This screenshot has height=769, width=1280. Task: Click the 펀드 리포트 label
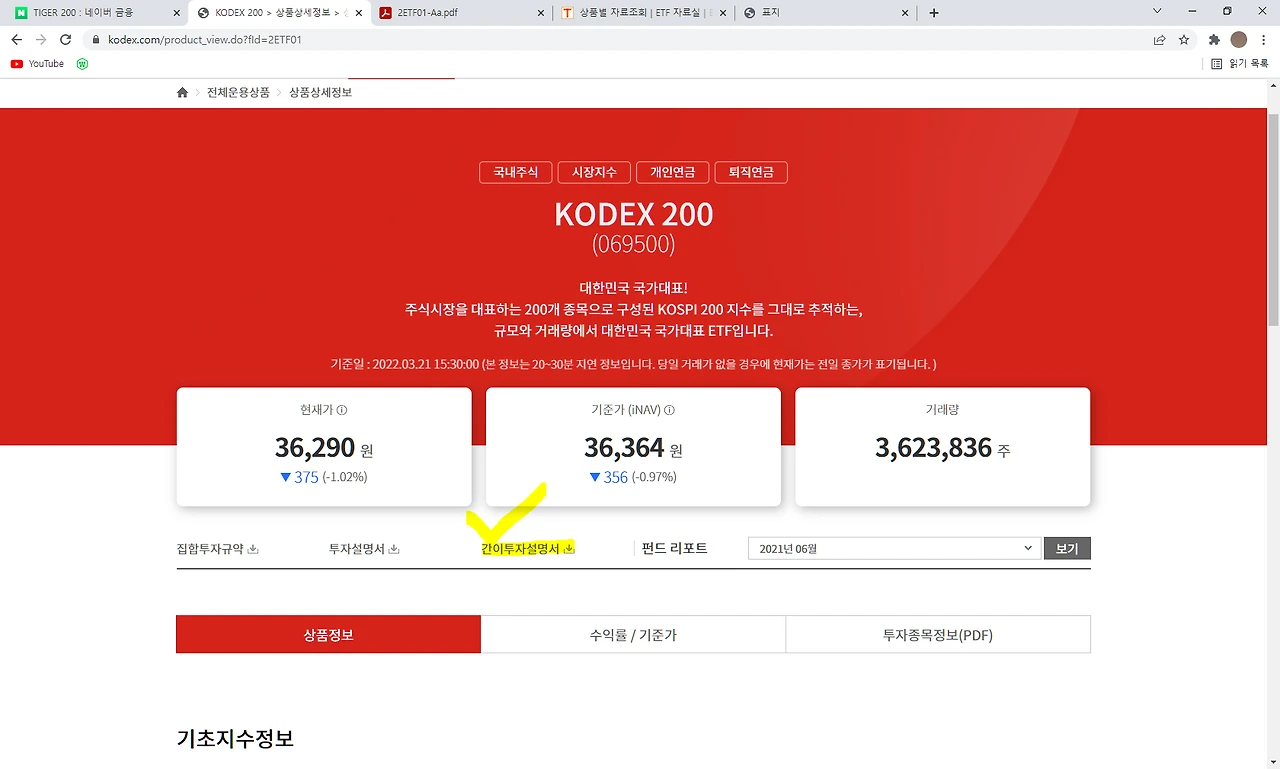(674, 548)
